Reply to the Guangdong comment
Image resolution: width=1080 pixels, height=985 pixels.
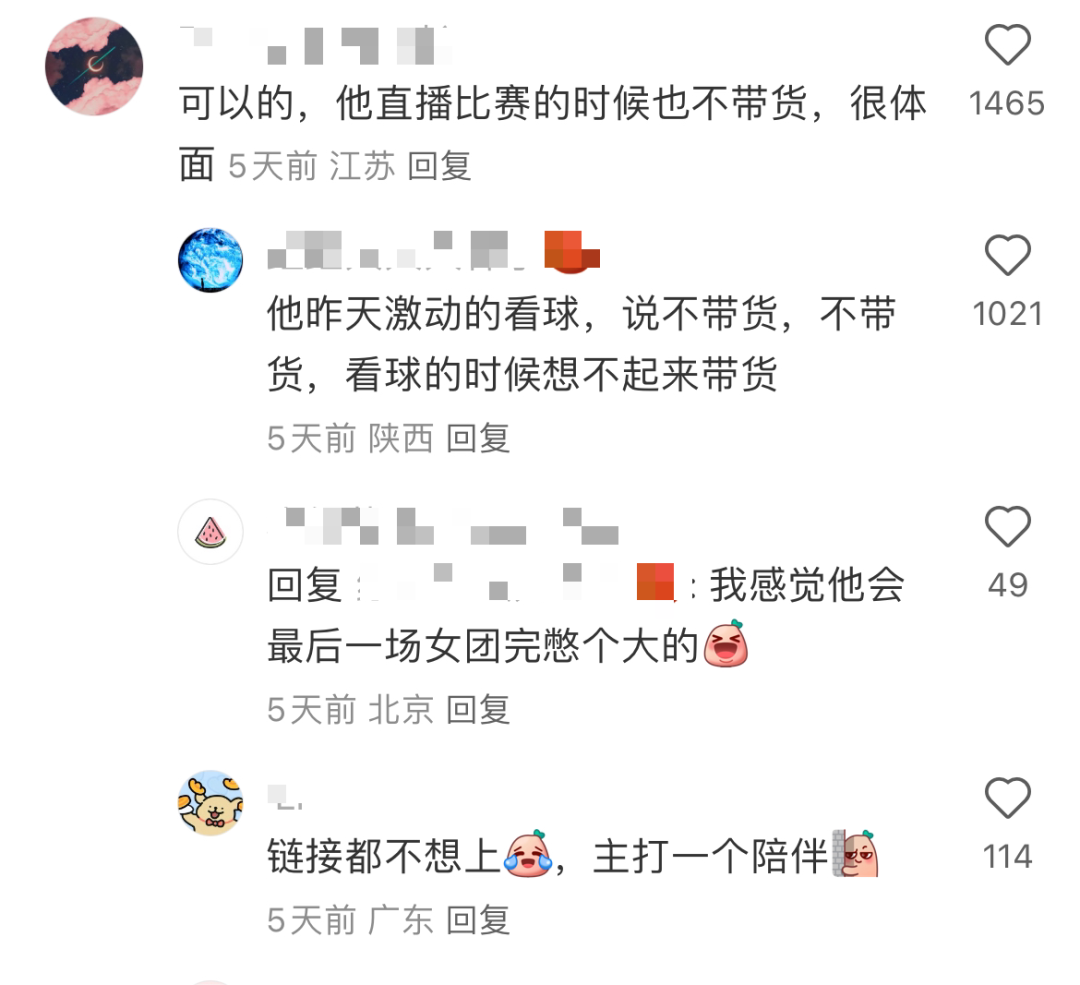point(478,921)
